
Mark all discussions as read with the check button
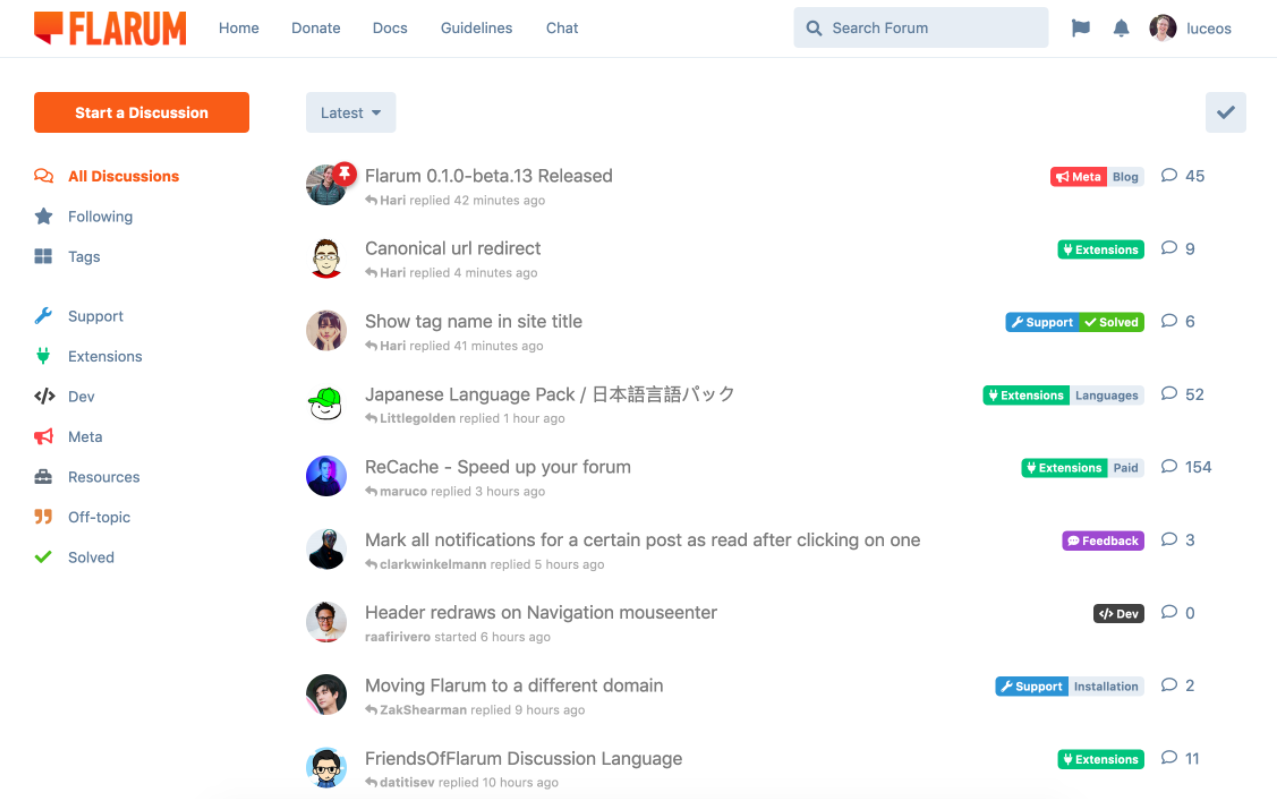pos(1225,112)
